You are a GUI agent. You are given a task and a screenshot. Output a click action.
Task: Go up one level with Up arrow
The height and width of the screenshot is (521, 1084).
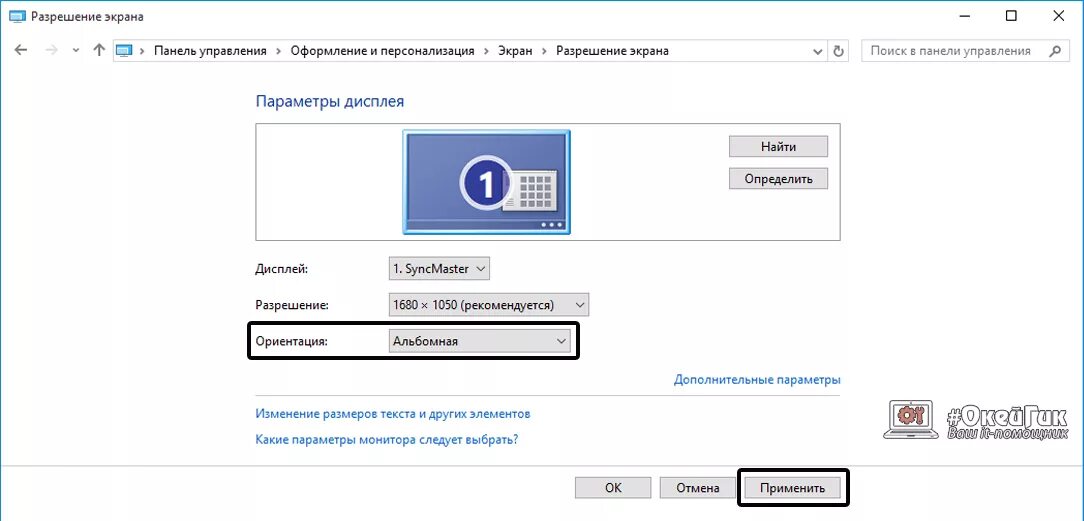[99, 50]
